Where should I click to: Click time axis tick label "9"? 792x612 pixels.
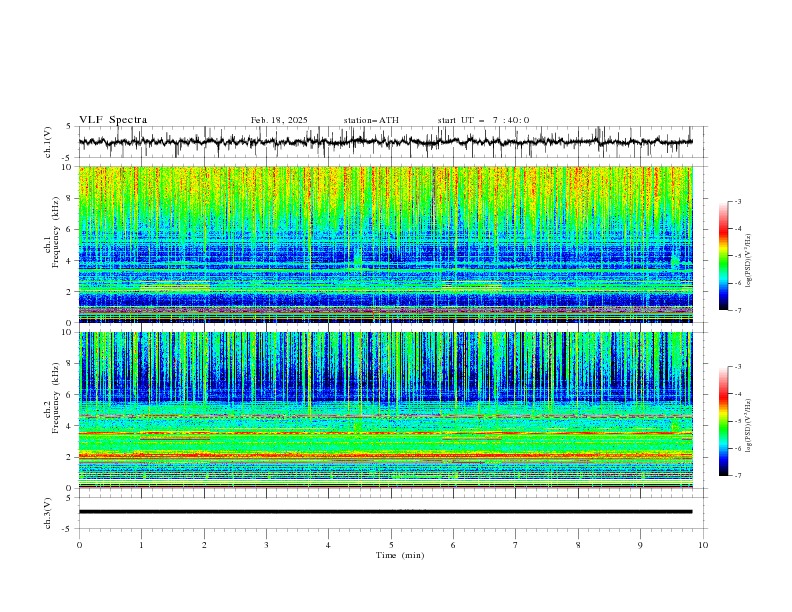pos(641,545)
